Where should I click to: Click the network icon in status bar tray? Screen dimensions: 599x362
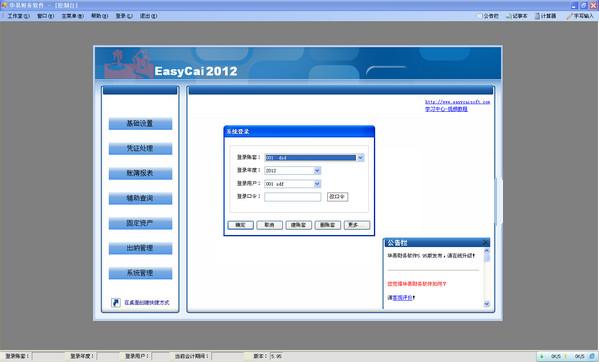point(592,356)
